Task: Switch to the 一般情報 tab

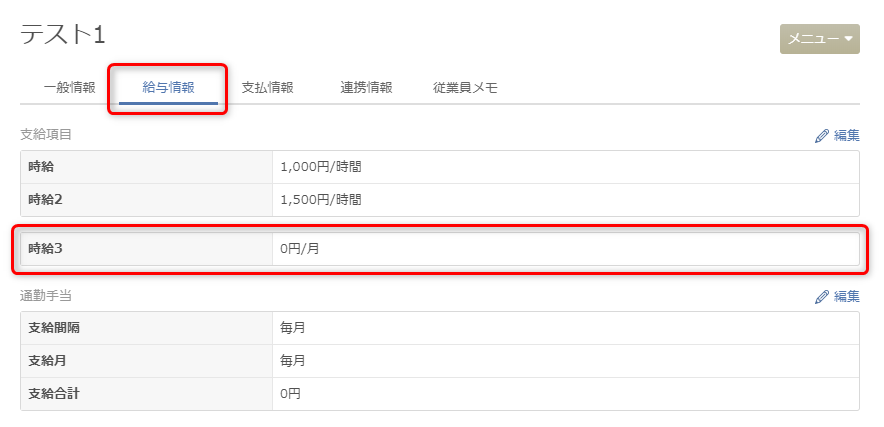Action: tap(69, 88)
